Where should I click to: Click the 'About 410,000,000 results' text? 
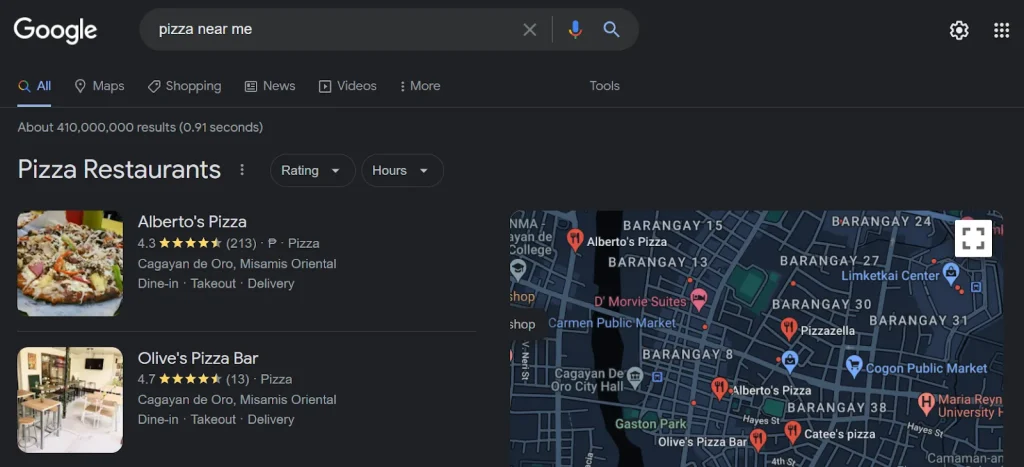[97, 127]
